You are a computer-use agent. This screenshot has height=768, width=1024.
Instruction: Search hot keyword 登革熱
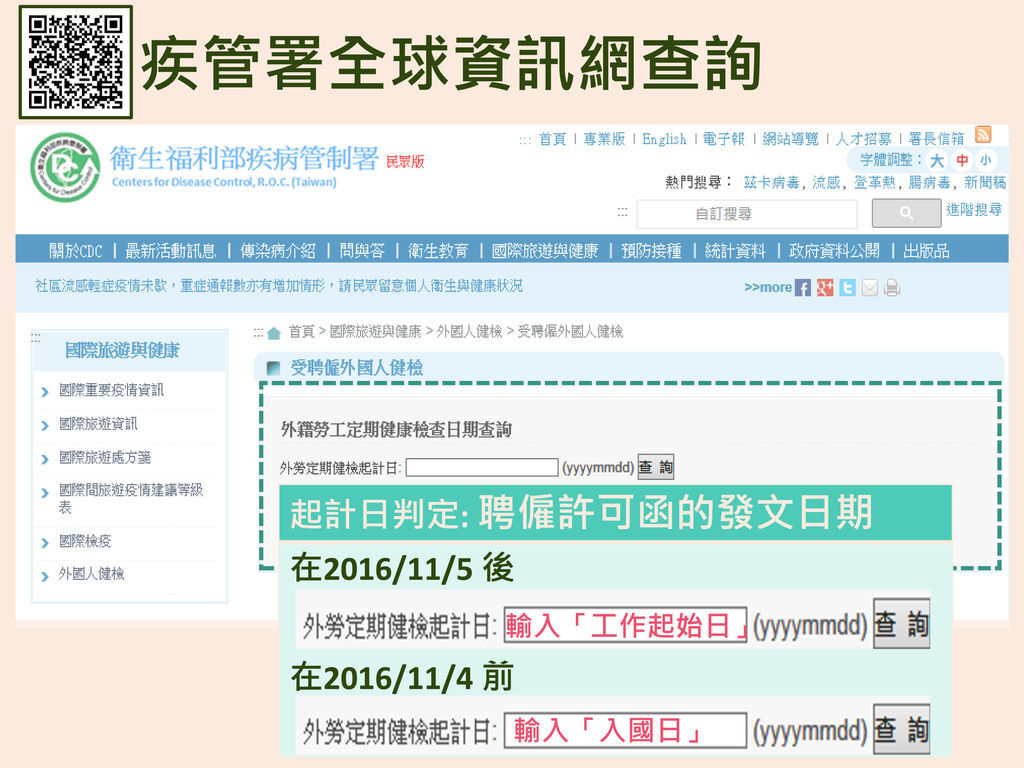click(874, 183)
